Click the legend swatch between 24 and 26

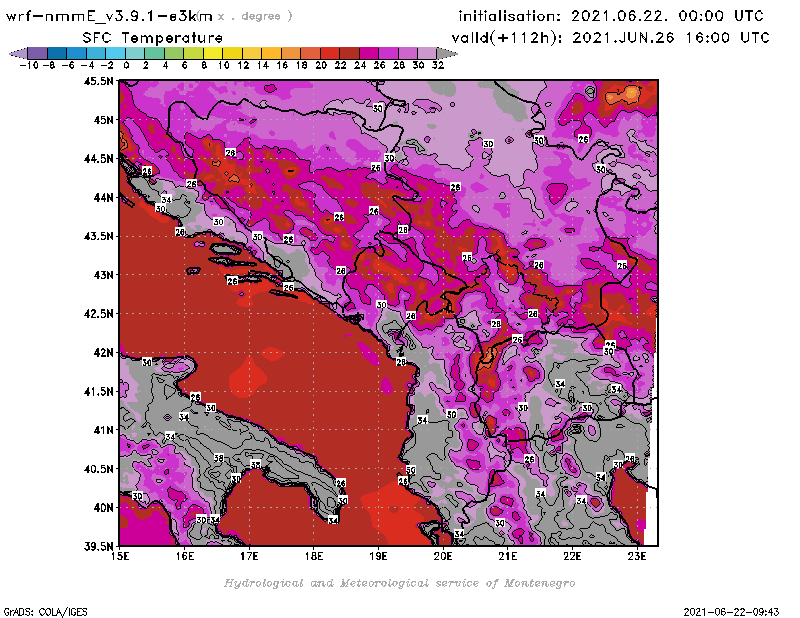[x=369, y=53]
